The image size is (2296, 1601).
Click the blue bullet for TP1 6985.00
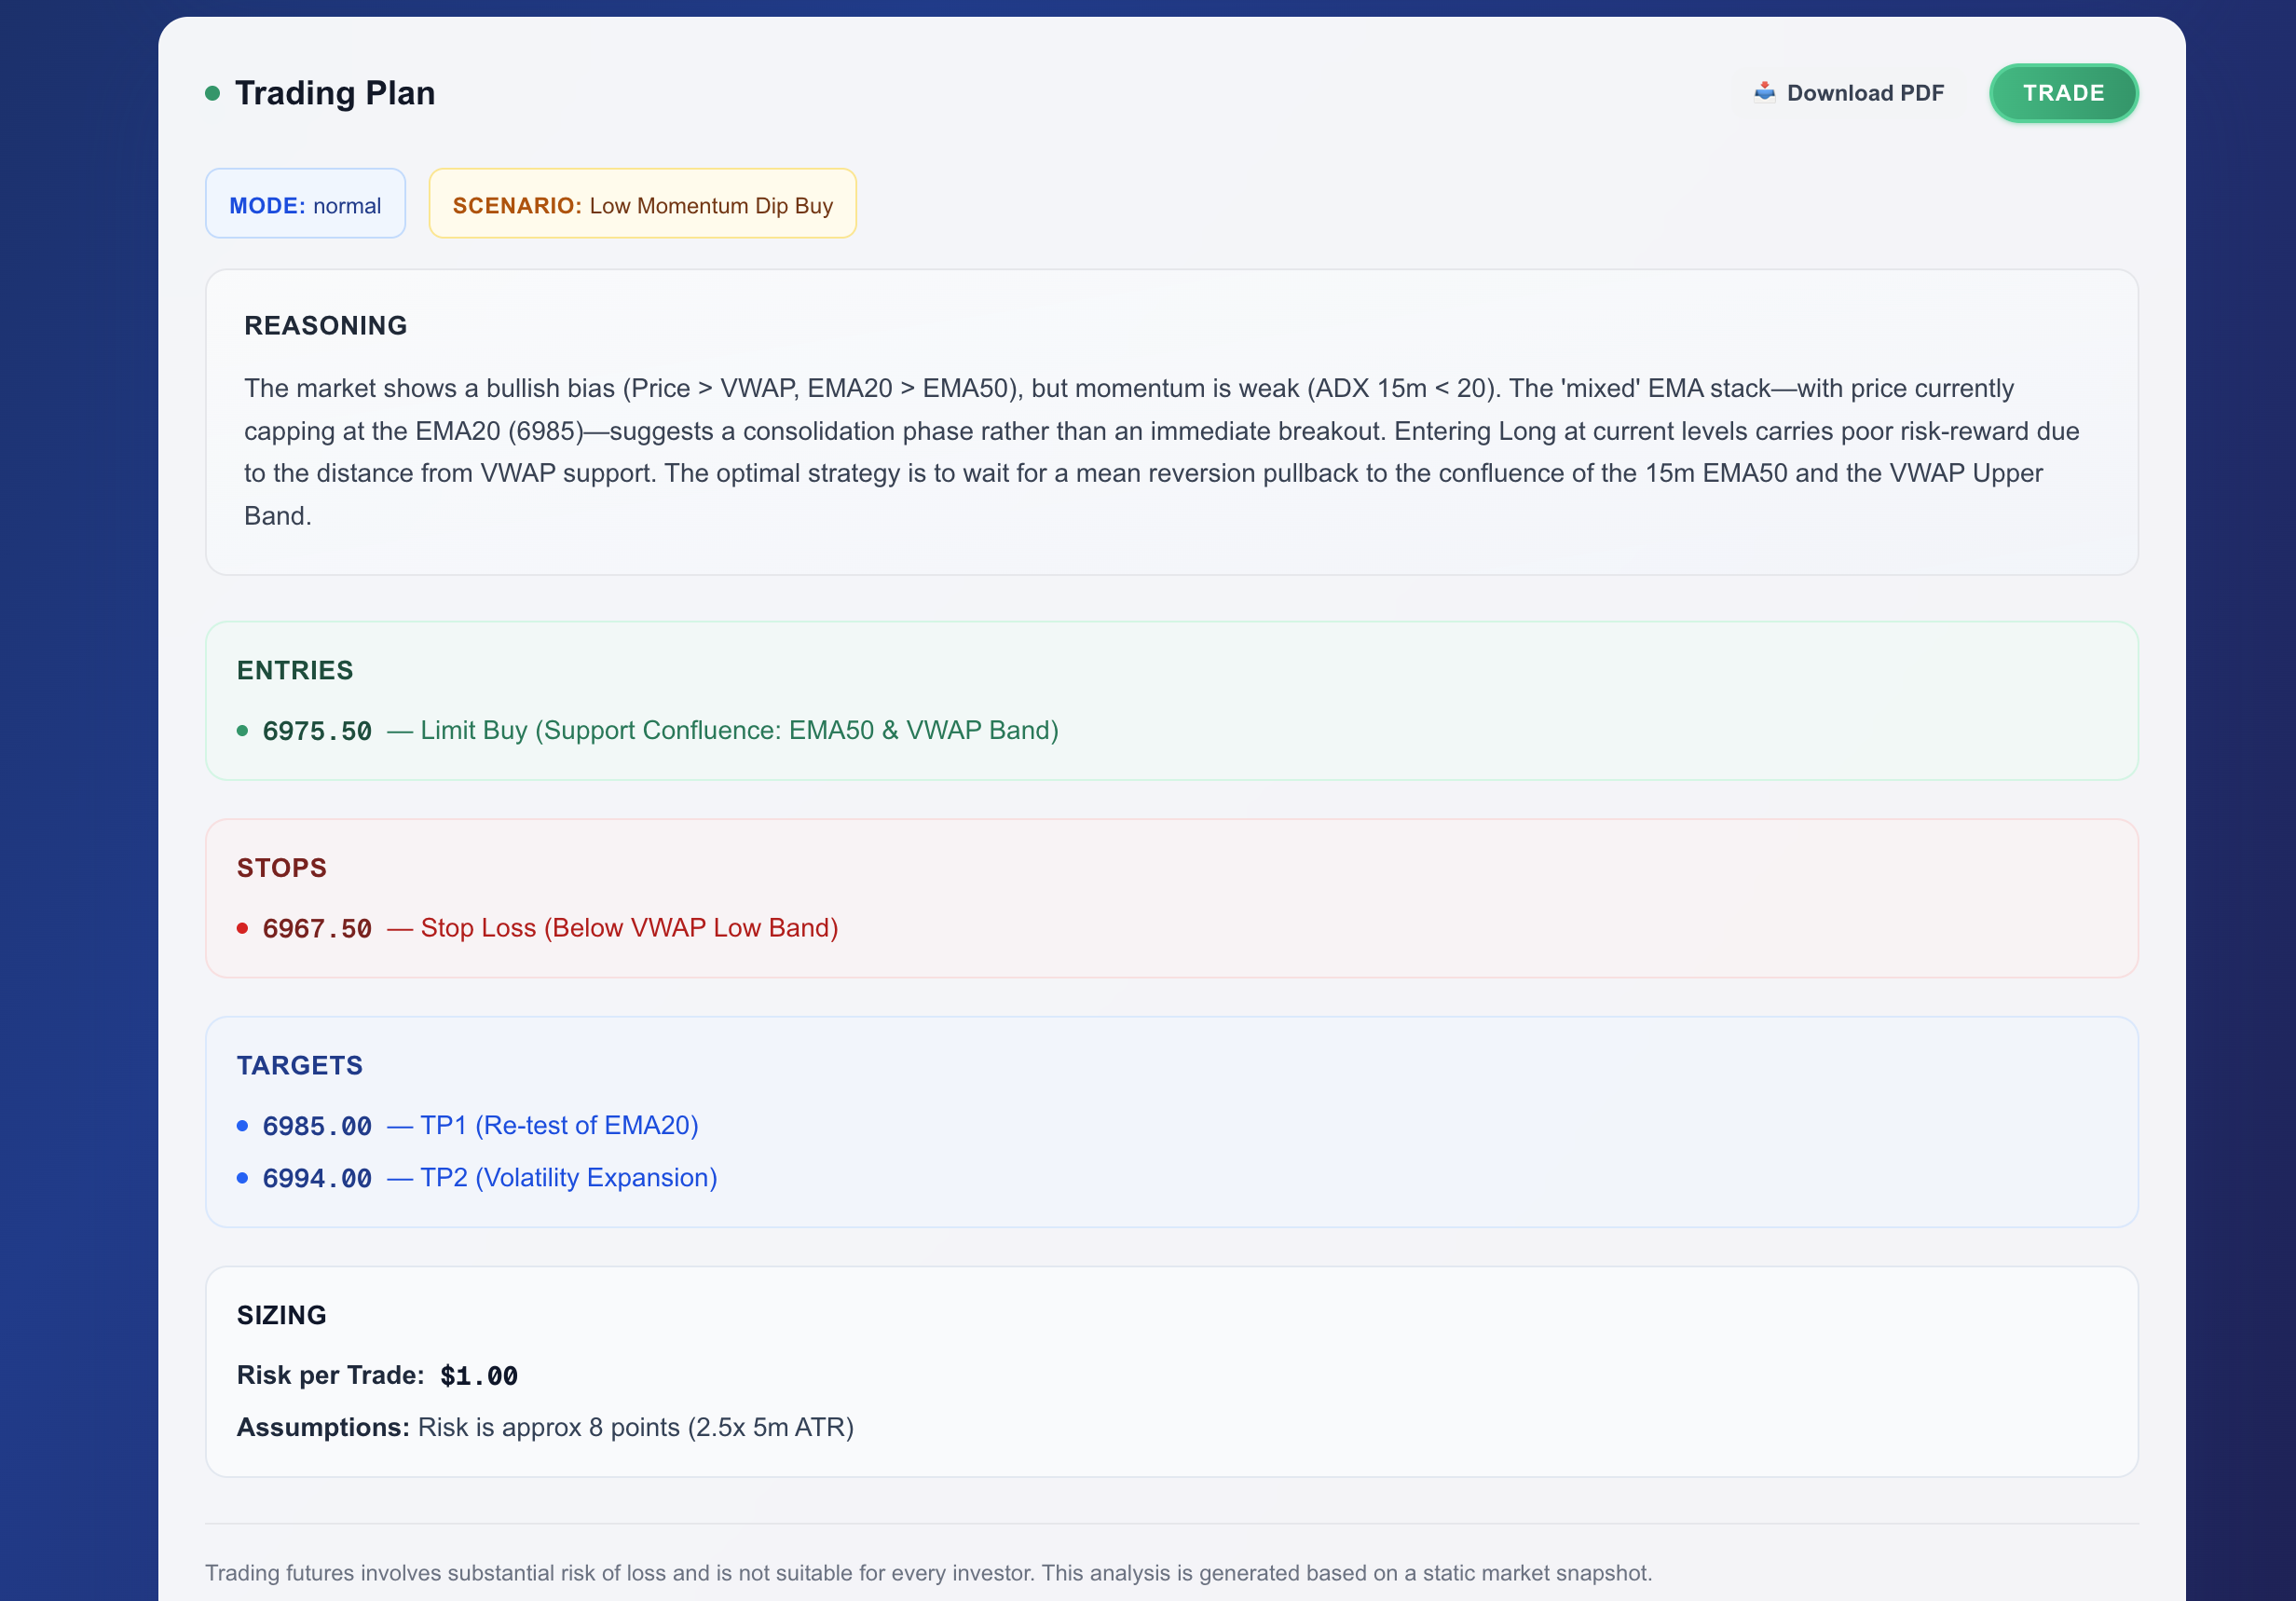[x=242, y=1126]
